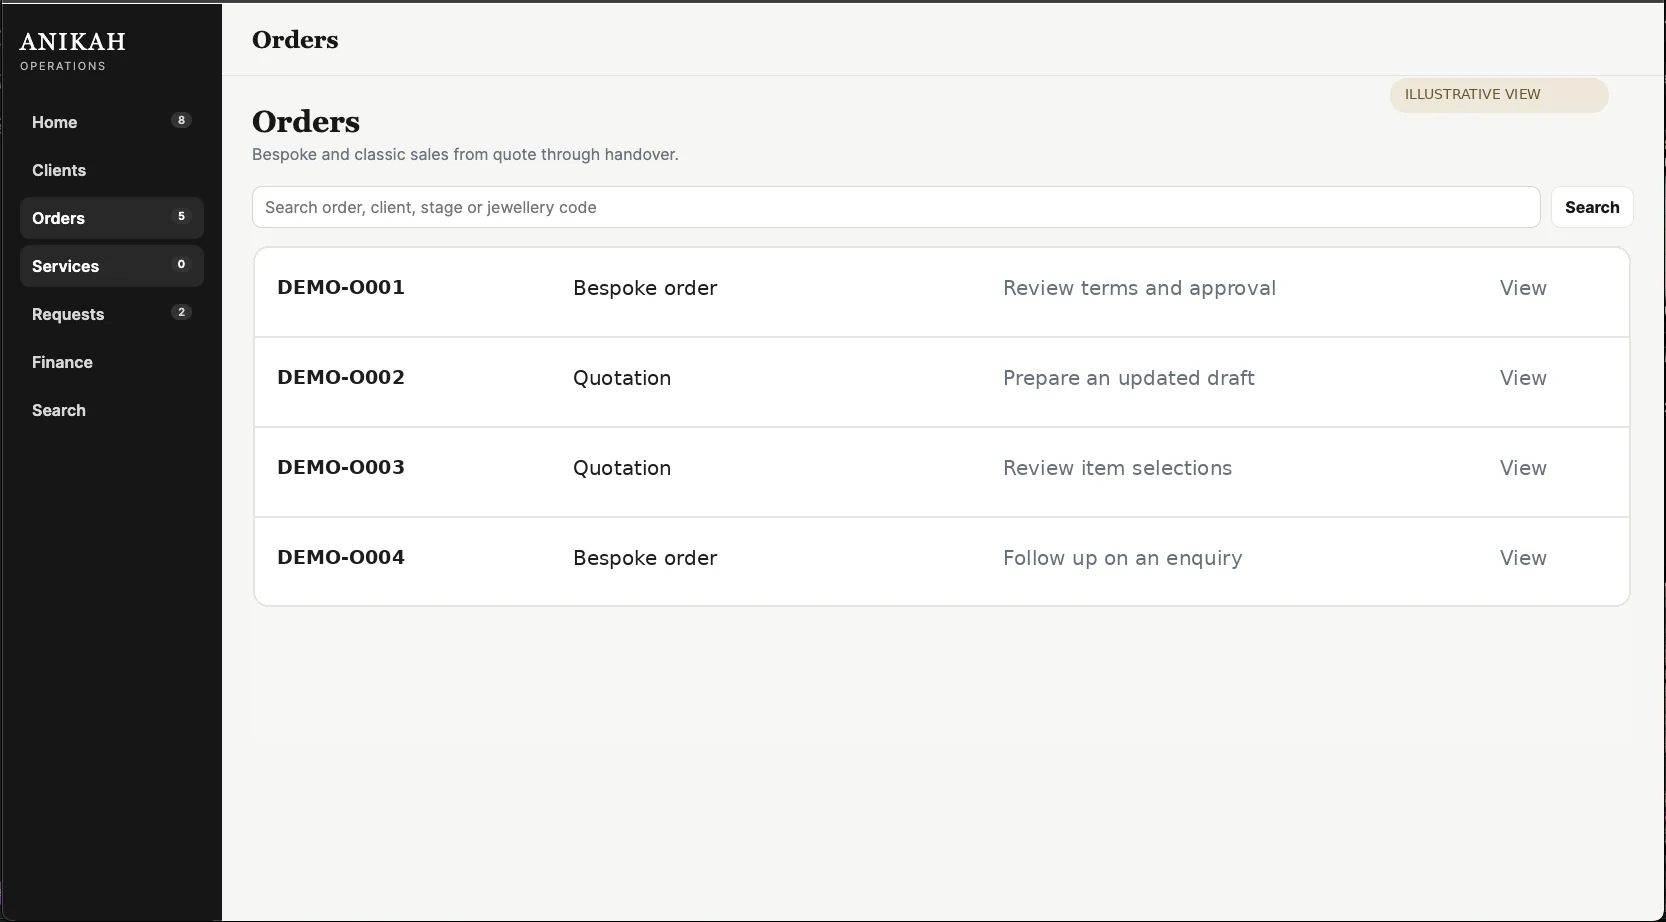Click the order search input field
This screenshot has width=1666, height=922.
[896, 207]
